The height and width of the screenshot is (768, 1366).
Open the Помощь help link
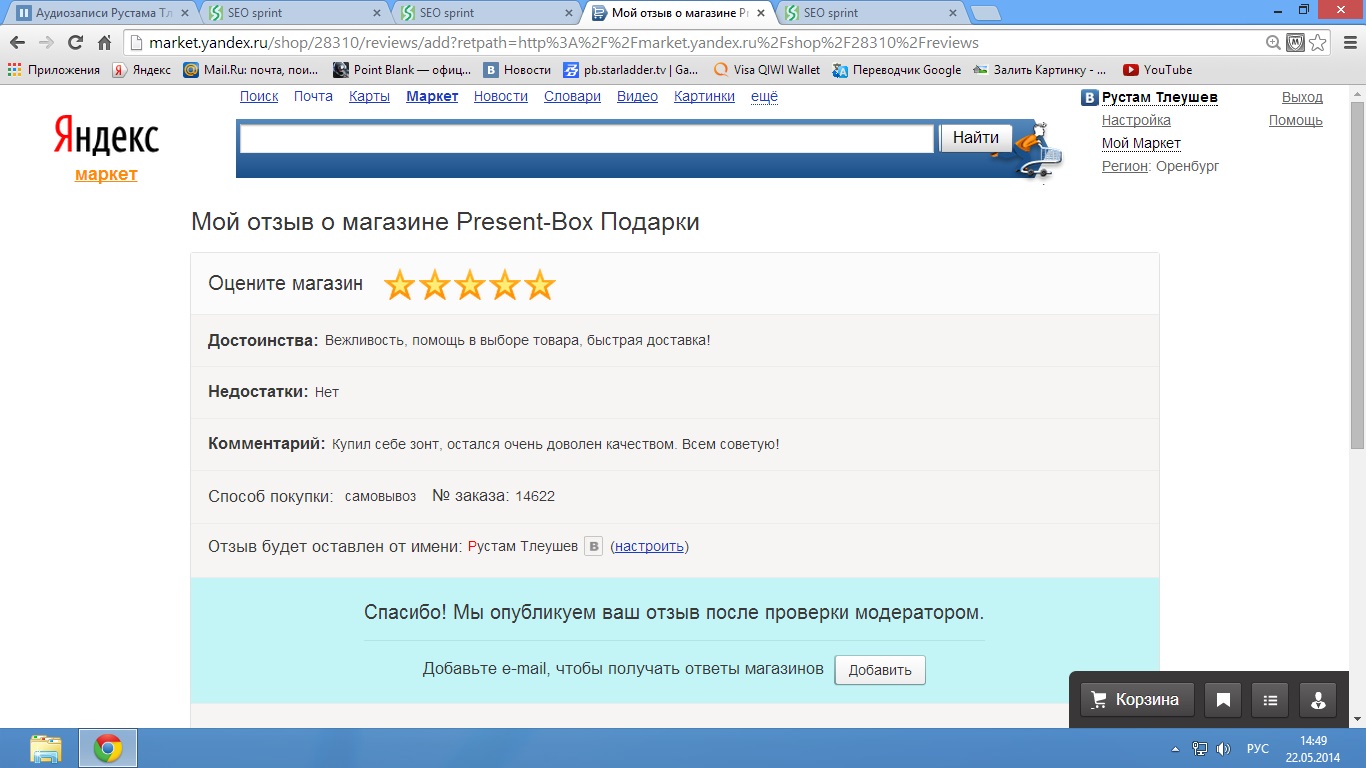coord(1296,120)
